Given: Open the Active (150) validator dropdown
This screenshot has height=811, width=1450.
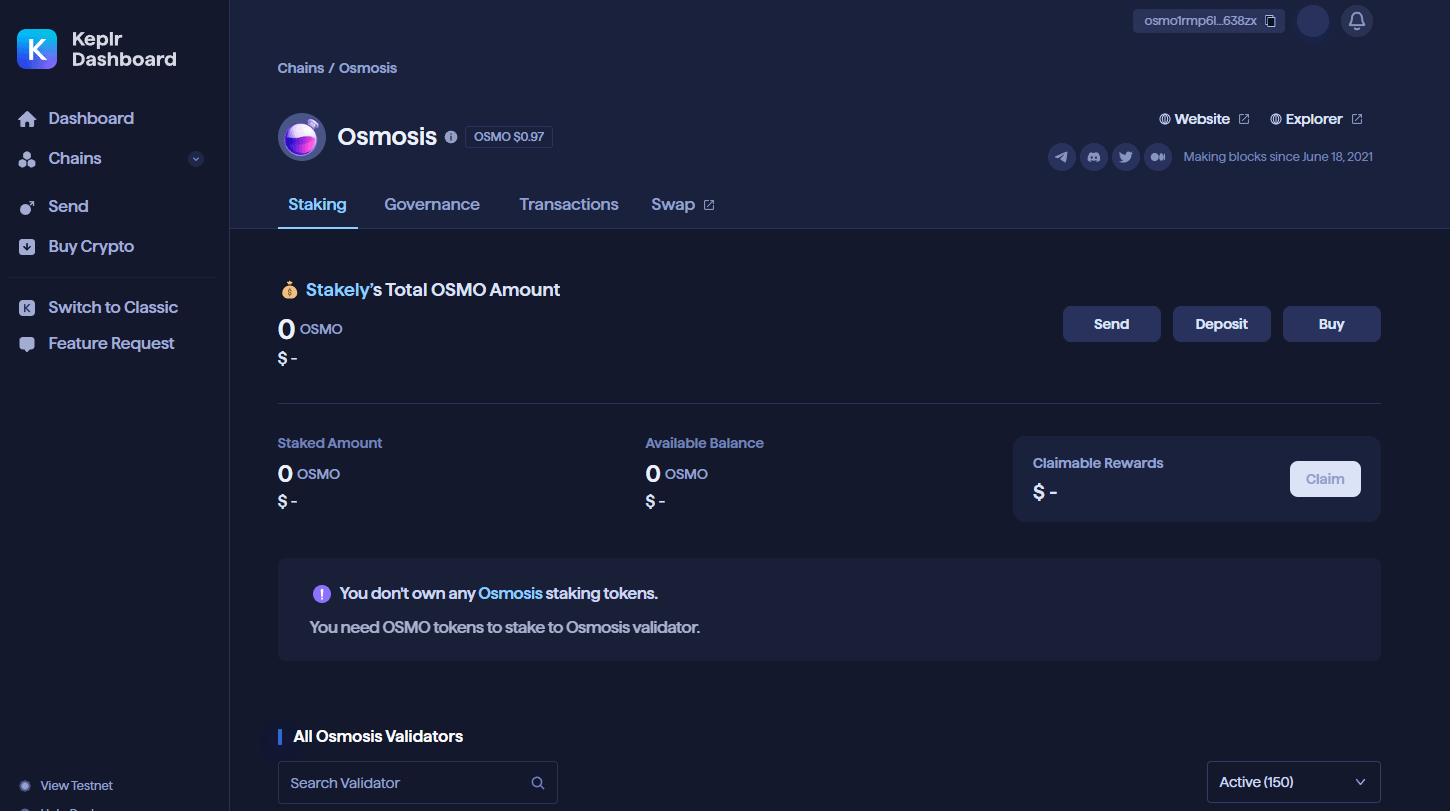Looking at the screenshot, I should (x=1294, y=782).
